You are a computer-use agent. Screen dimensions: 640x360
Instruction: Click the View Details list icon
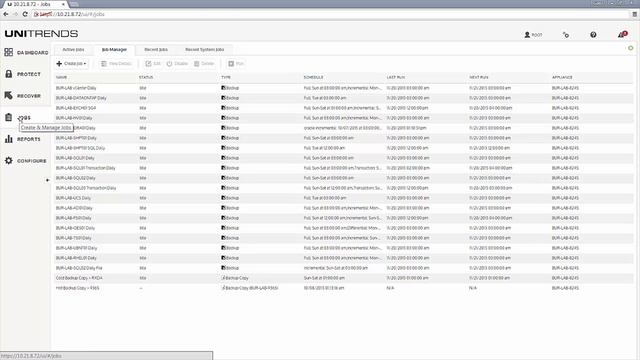pyautogui.click(x=104, y=64)
